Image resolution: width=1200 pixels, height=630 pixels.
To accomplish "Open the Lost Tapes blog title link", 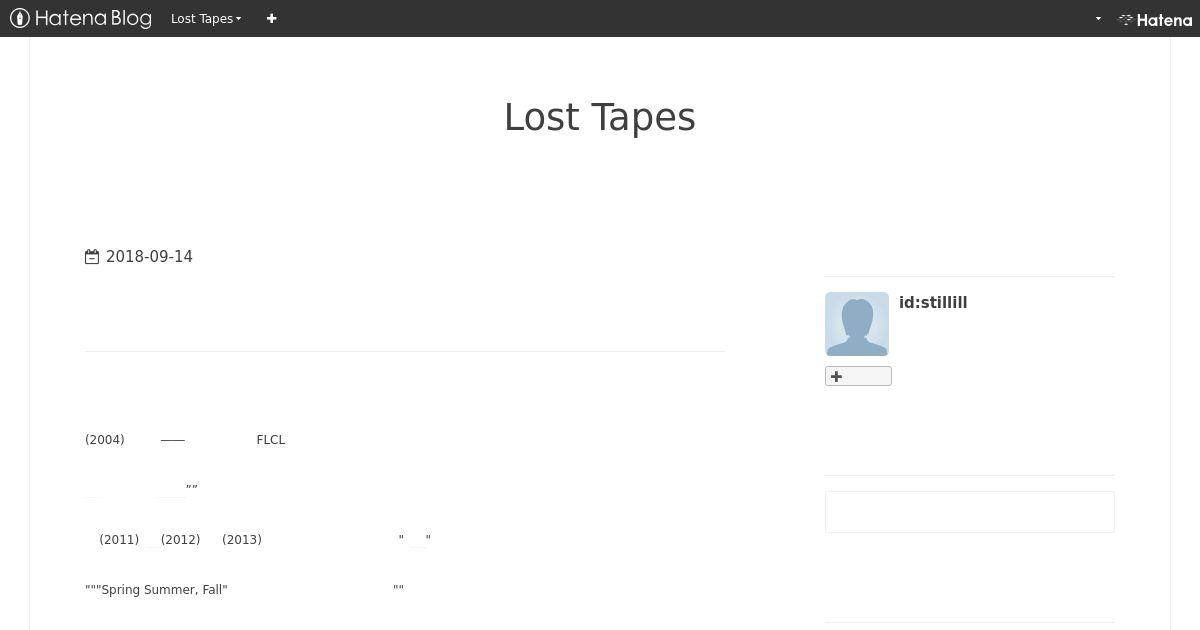I will pyautogui.click(x=600, y=117).
